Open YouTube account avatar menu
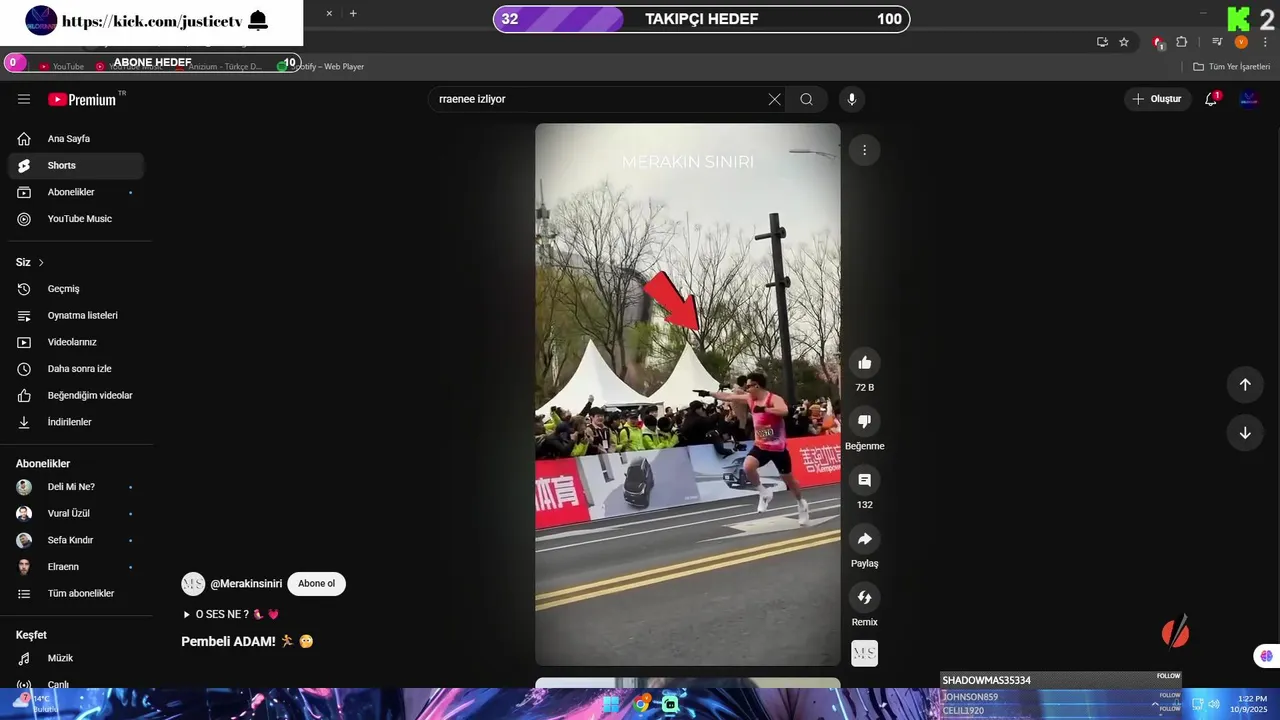This screenshot has height=720, width=1280. click(x=1249, y=99)
